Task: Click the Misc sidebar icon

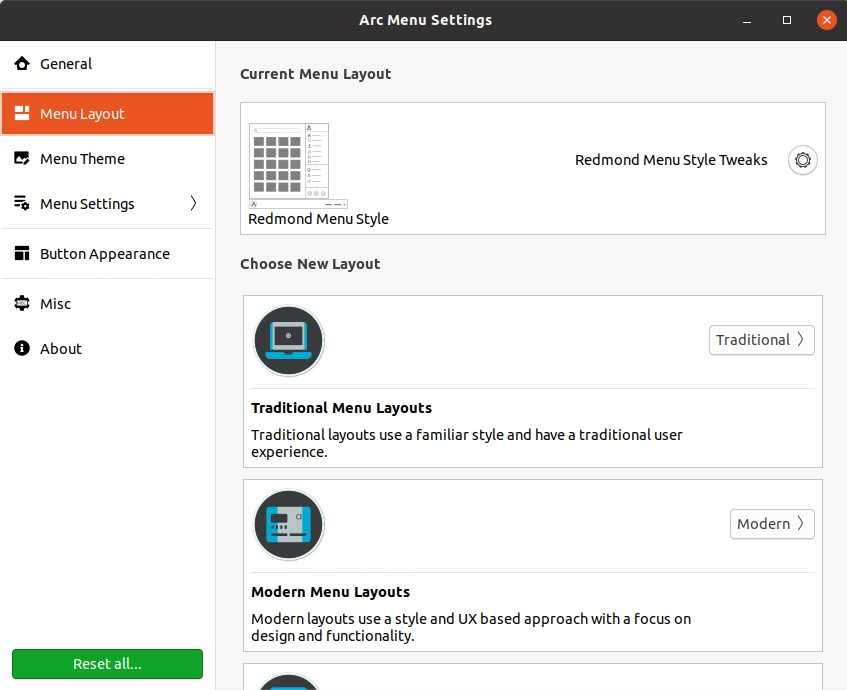Action: 22,304
